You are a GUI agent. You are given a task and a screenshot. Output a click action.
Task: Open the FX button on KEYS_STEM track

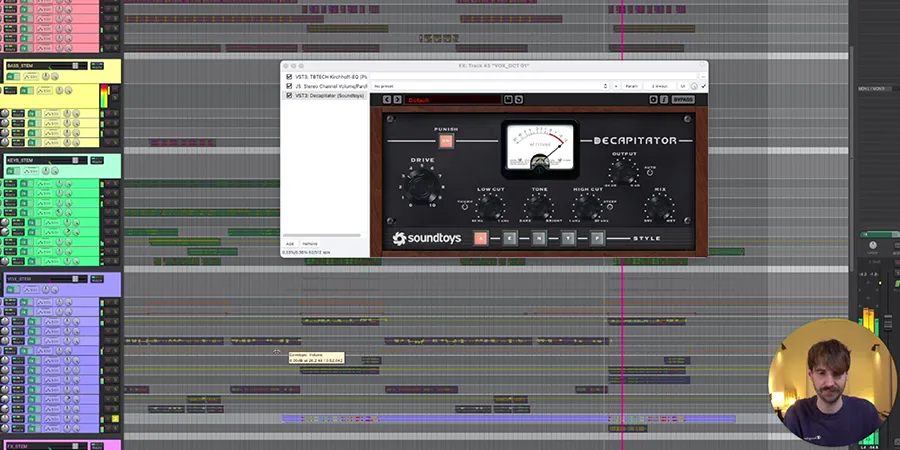[x=13, y=171]
